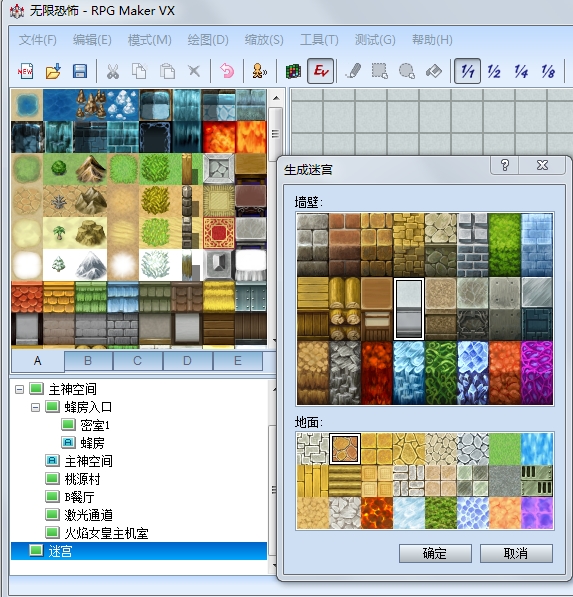573x597 pixels.
Task: Click the Delete X icon
Action: (x=194, y=71)
